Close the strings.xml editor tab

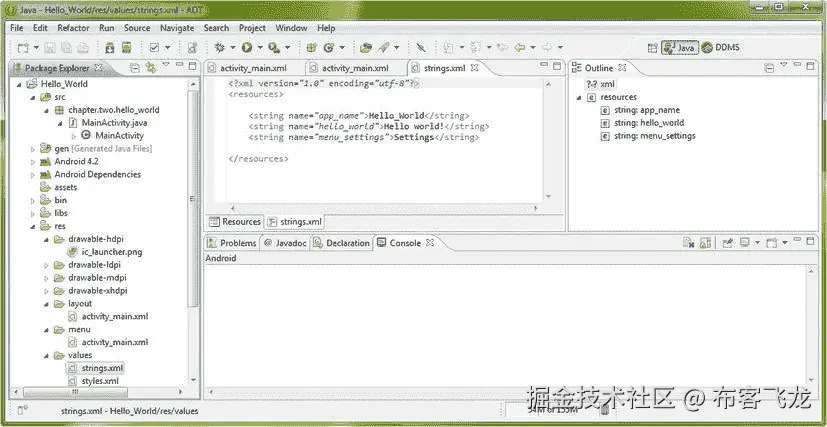pyautogui.click(x=474, y=67)
